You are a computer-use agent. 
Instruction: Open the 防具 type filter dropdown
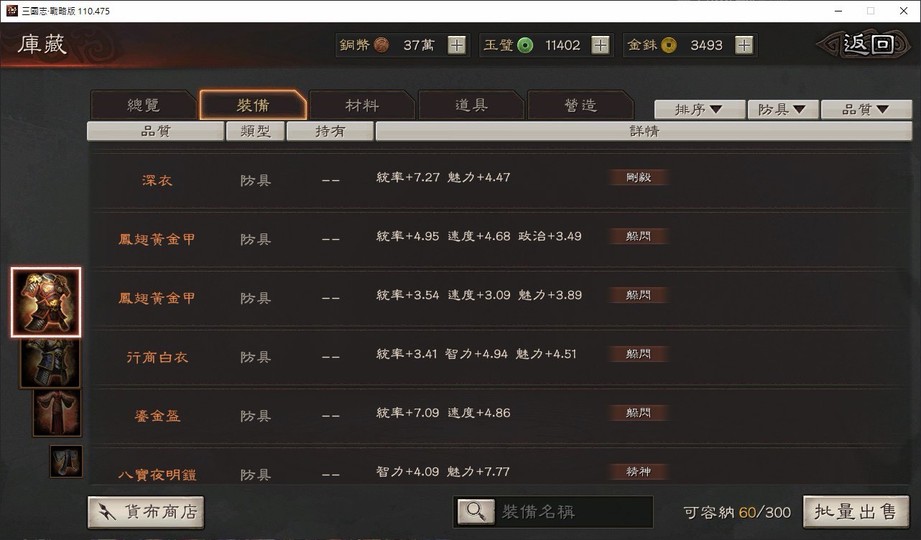point(782,109)
